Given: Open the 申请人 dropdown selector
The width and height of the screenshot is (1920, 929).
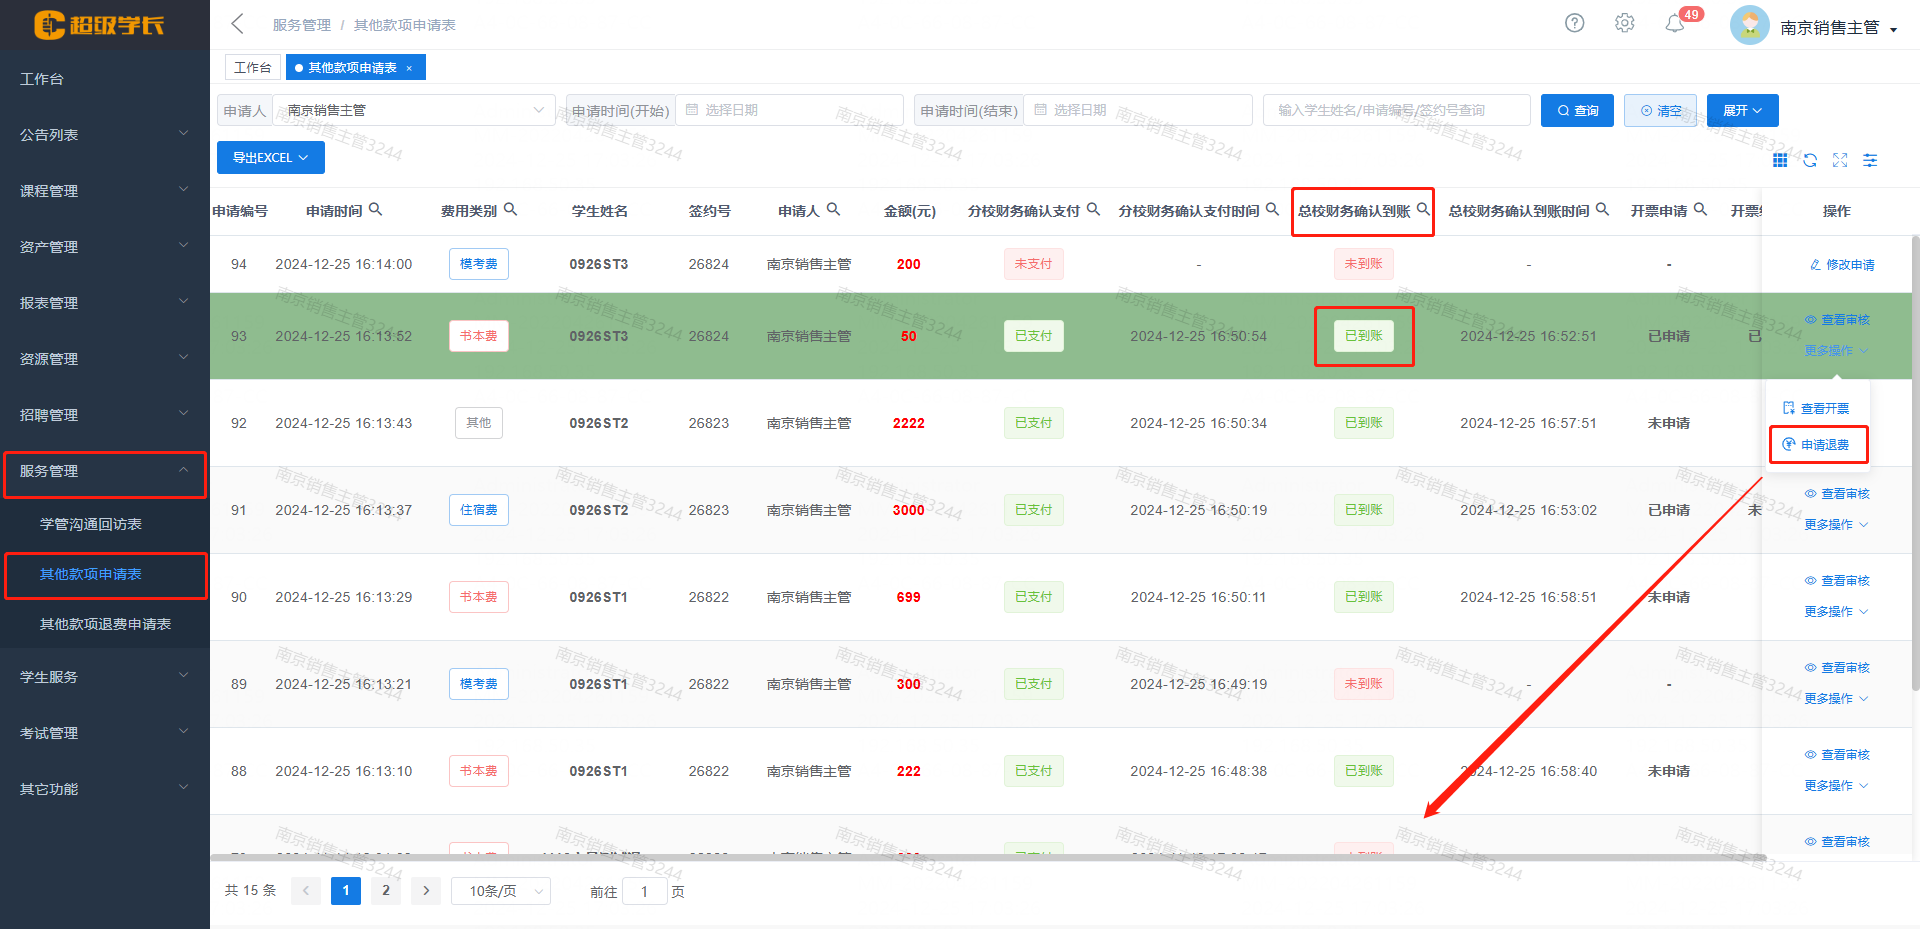Looking at the screenshot, I should click(x=415, y=110).
